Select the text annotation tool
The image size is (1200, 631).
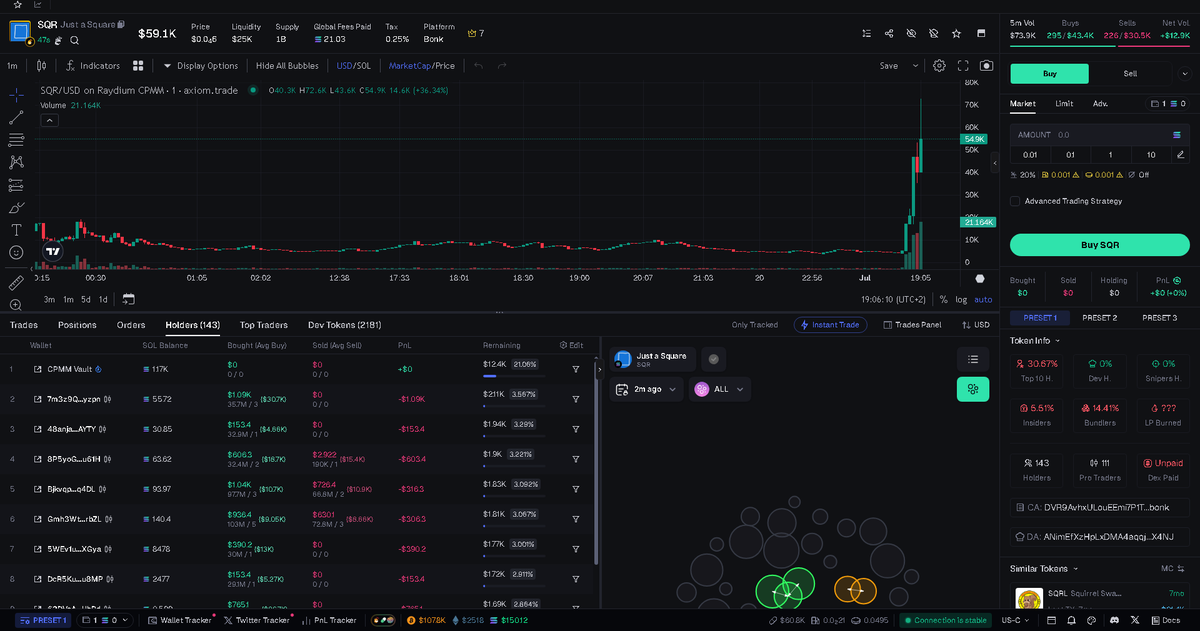16,230
